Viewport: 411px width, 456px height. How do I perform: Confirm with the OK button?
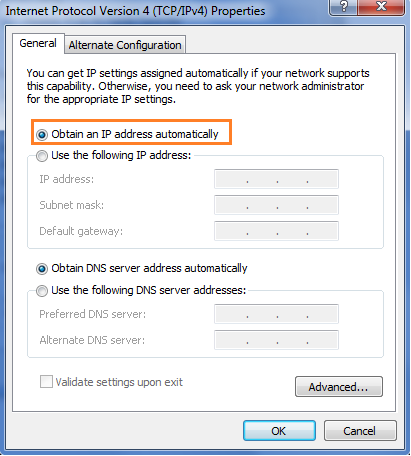point(279,431)
